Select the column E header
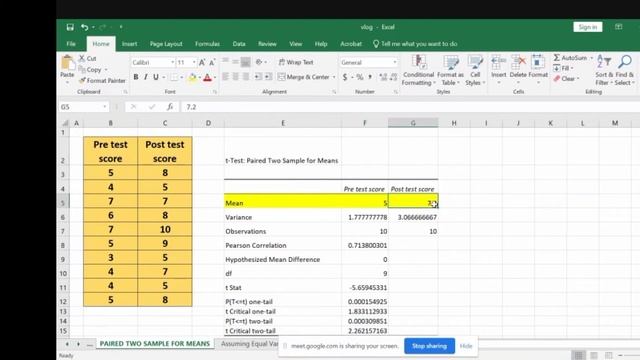Viewport: 640px width, 360px height. point(283,123)
